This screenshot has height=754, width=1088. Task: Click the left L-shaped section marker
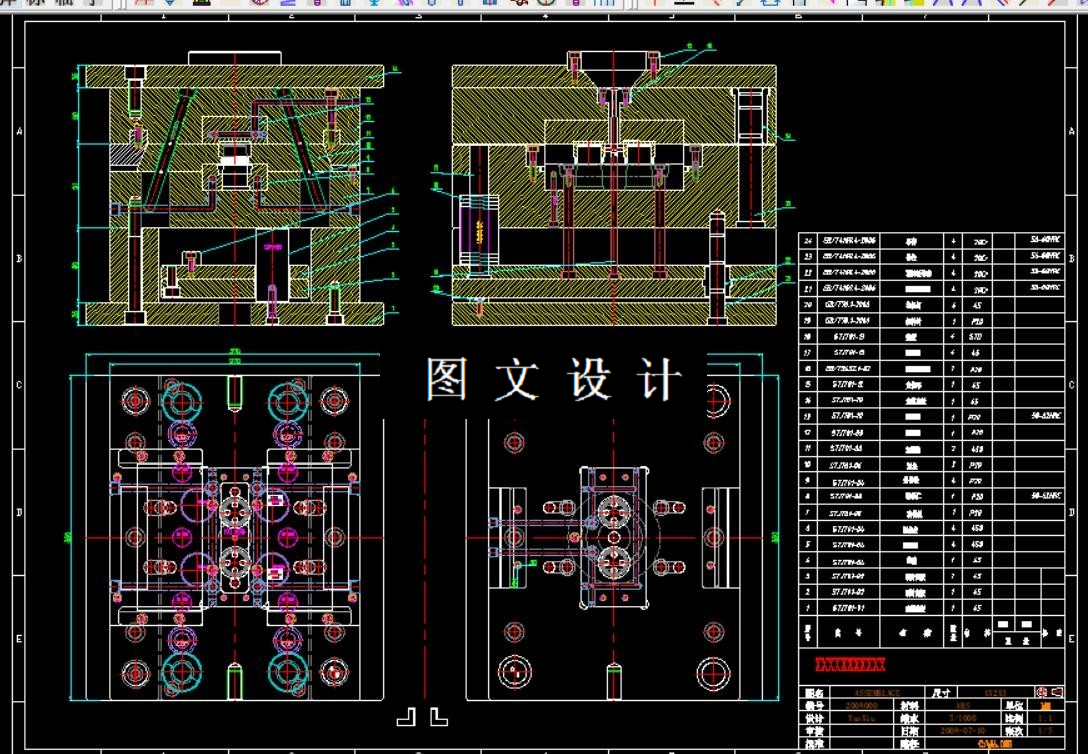click(x=406, y=717)
